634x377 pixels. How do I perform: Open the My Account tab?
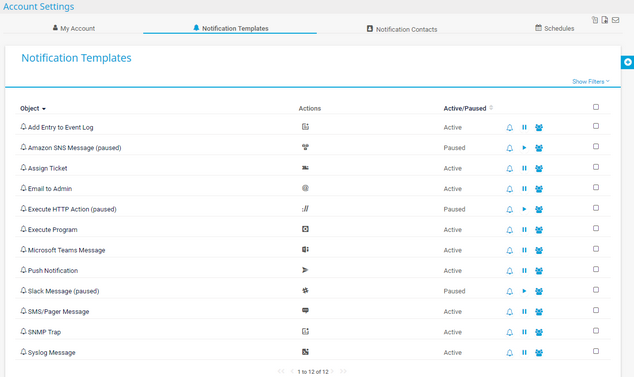click(x=74, y=28)
